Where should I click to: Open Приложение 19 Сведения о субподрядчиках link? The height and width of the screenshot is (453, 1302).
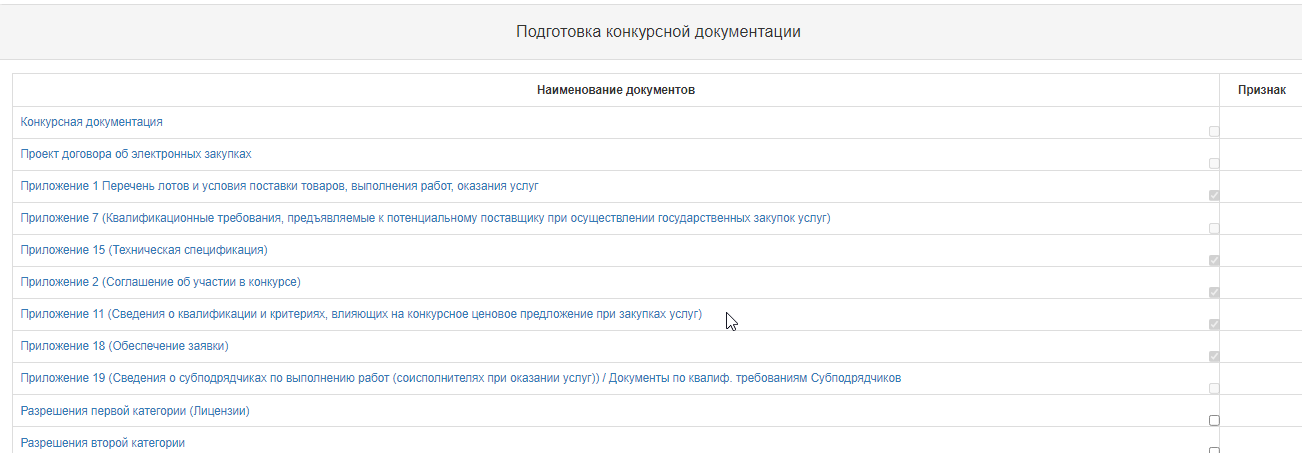[461, 378]
